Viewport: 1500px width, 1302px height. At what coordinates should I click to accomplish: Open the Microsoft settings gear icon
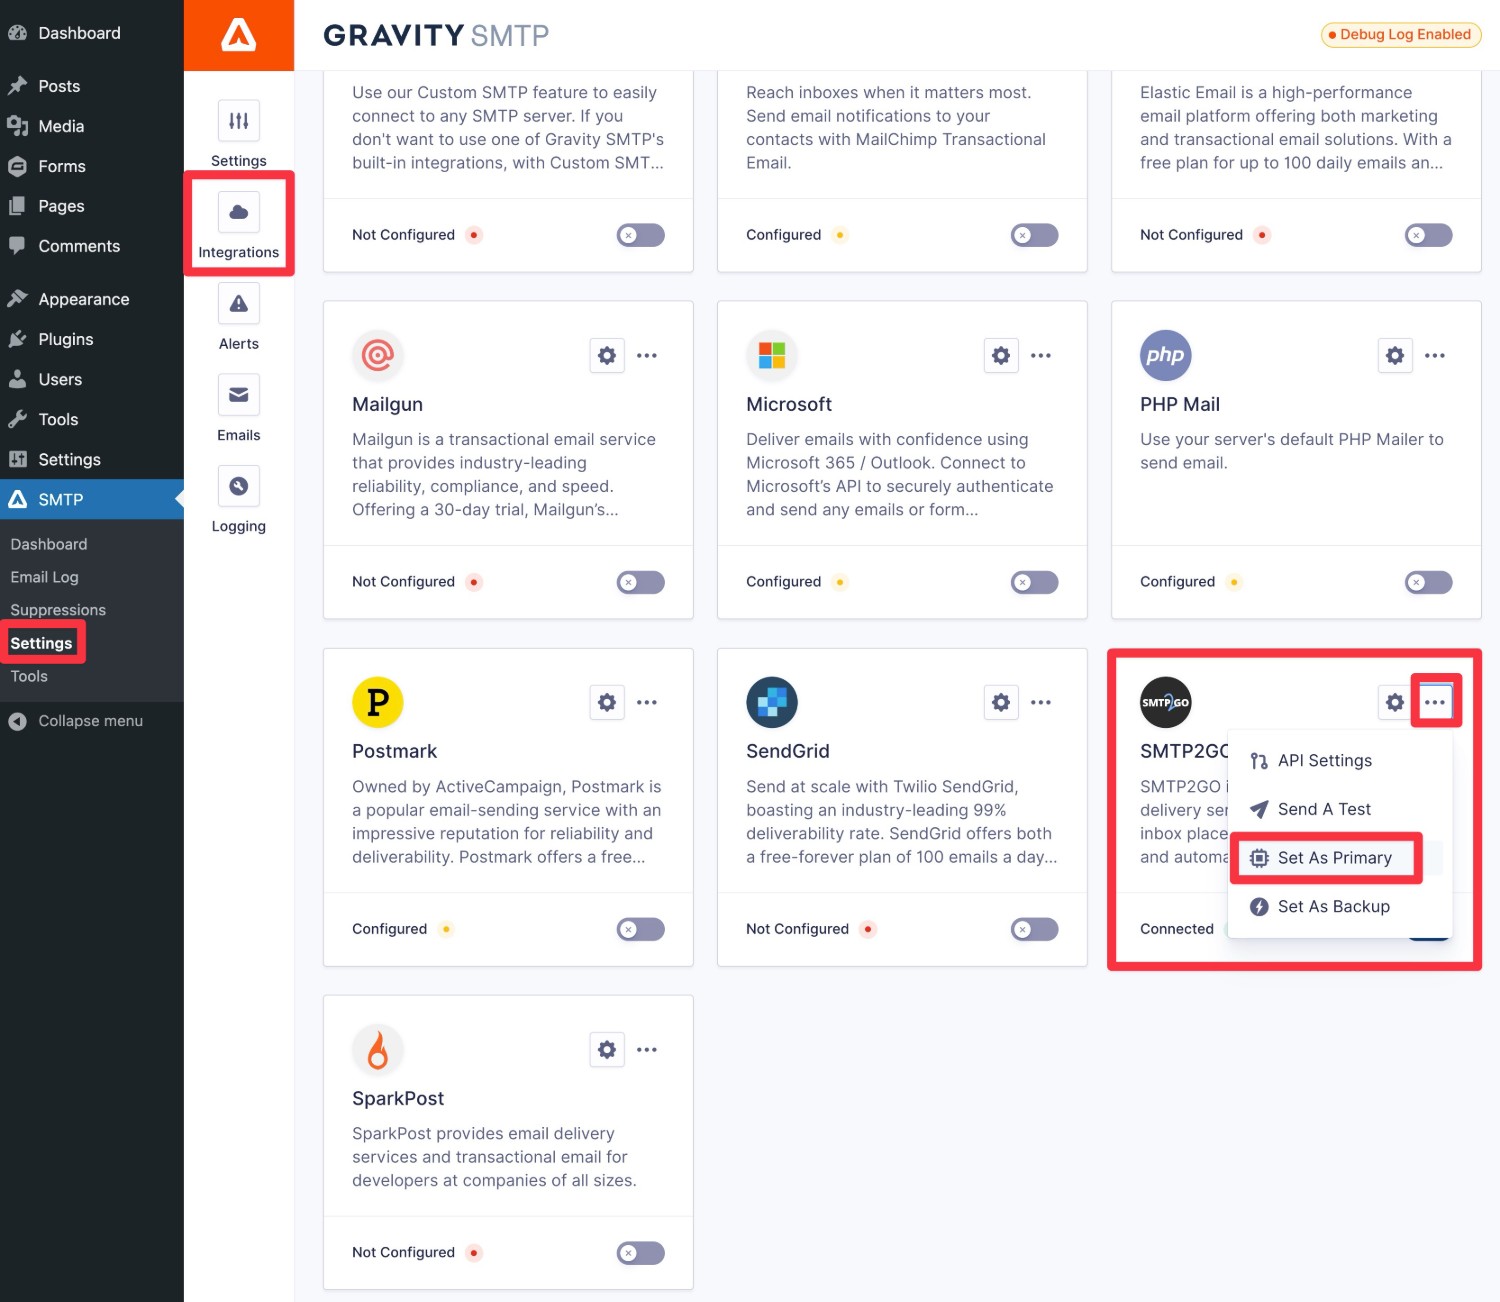point(1001,355)
